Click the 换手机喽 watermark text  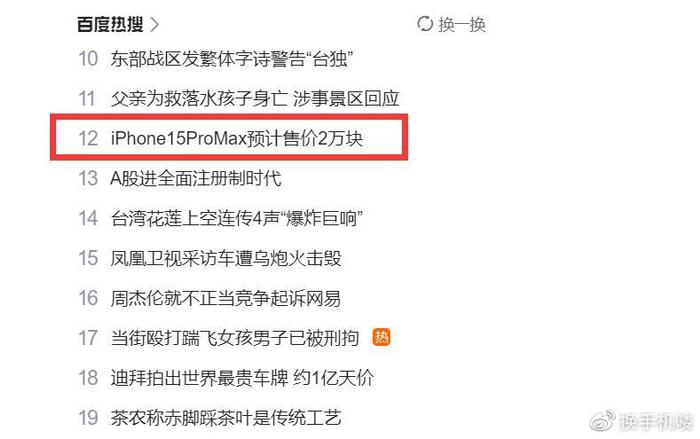657,422
